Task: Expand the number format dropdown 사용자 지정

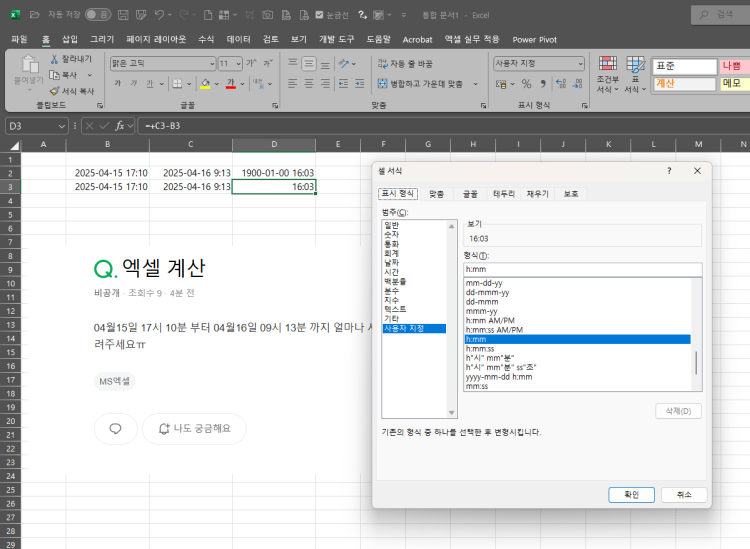Action: 580,63
